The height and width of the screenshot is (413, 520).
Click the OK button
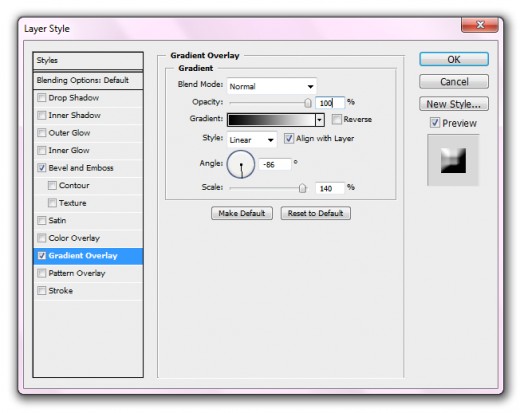(454, 59)
